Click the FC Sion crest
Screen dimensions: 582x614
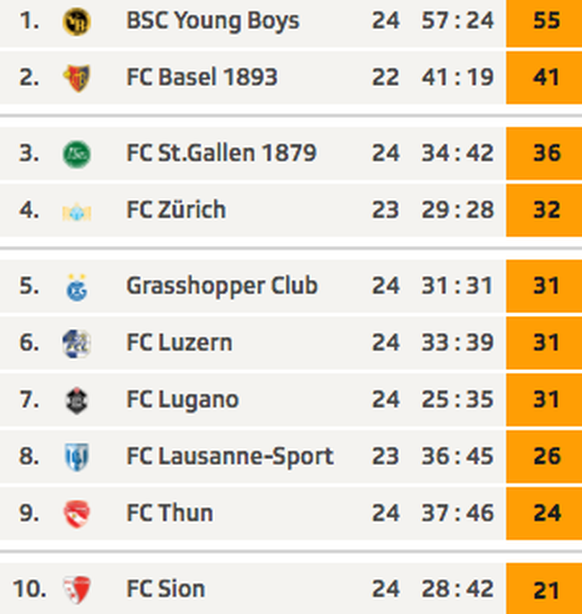(77, 590)
